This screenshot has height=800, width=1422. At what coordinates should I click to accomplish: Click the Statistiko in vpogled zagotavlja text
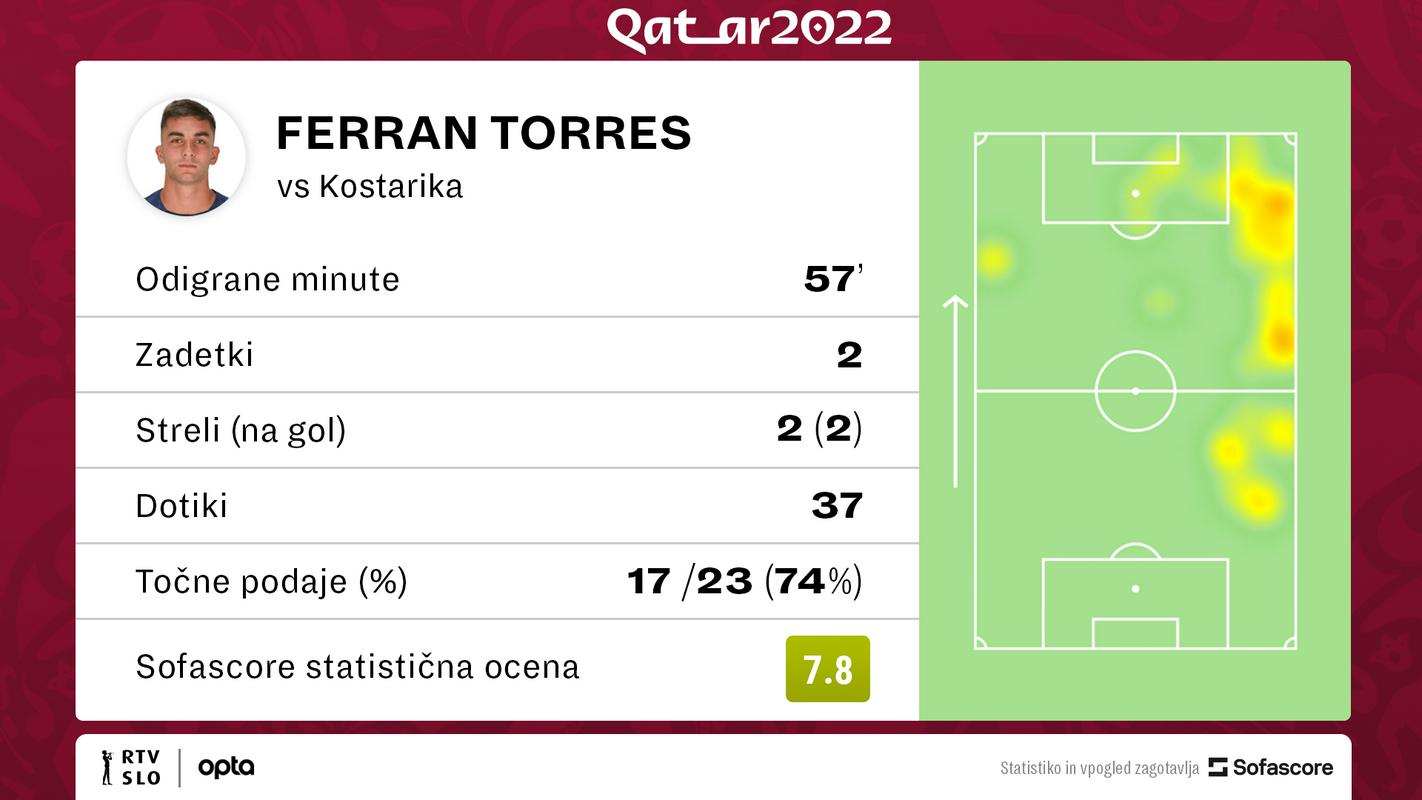(1099, 768)
